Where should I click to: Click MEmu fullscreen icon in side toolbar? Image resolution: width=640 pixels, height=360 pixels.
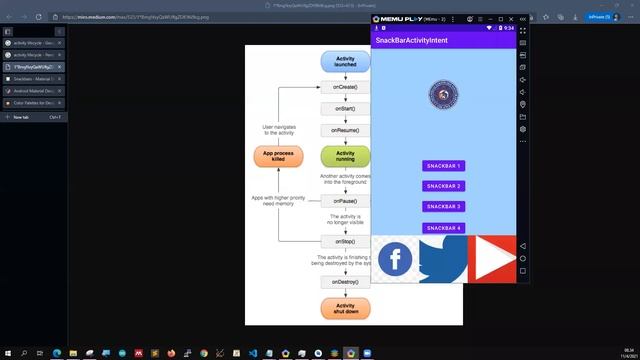523,31
